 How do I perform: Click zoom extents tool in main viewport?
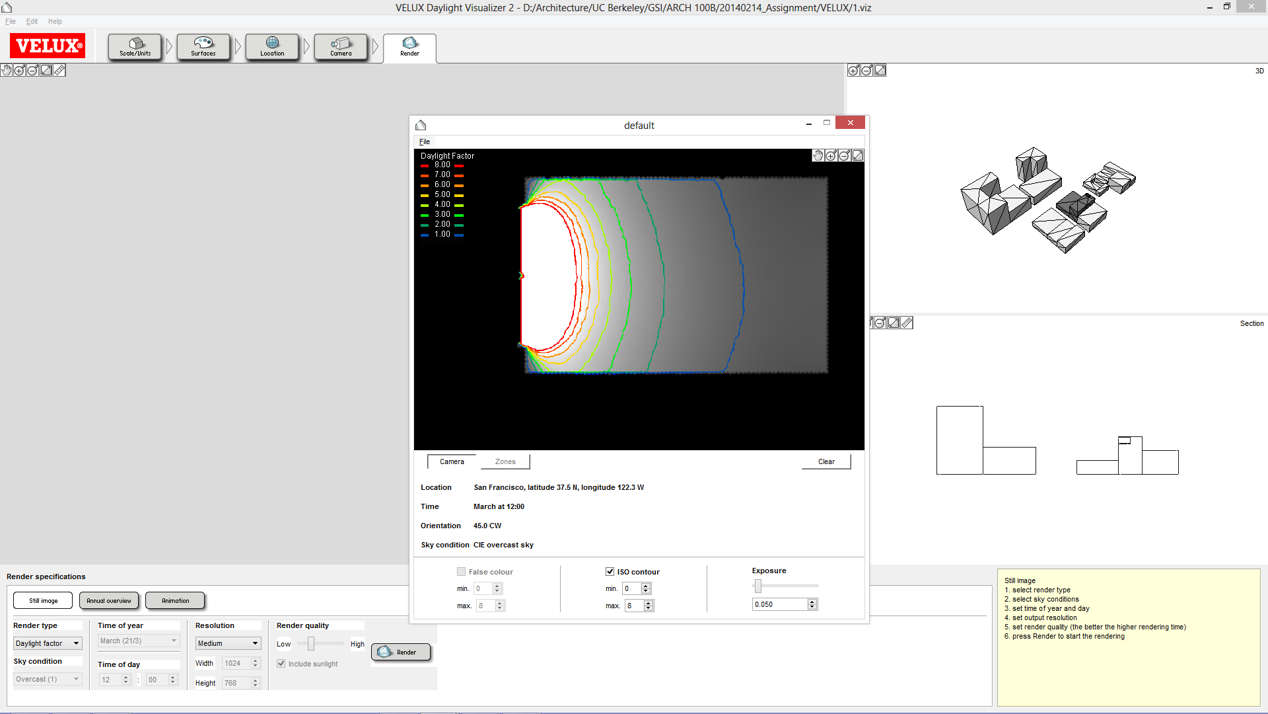(46, 71)
